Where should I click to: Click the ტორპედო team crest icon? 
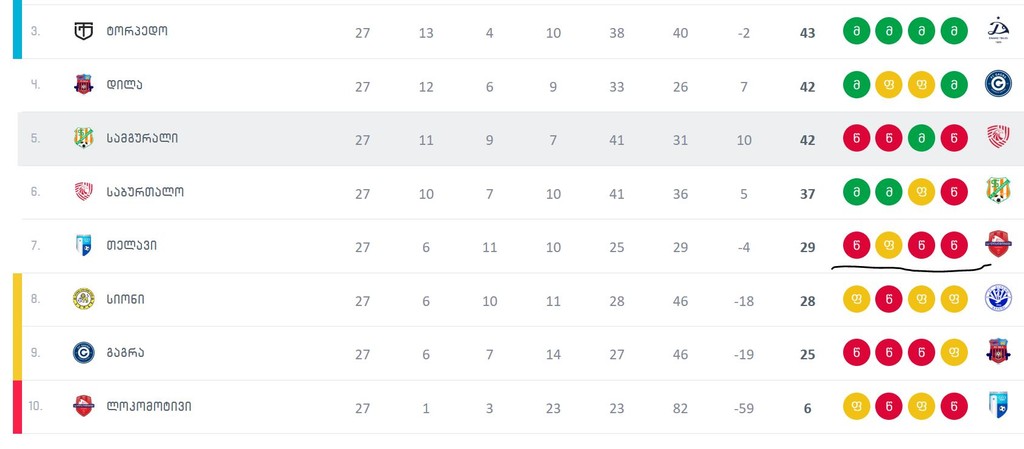(x=84, y=31)
